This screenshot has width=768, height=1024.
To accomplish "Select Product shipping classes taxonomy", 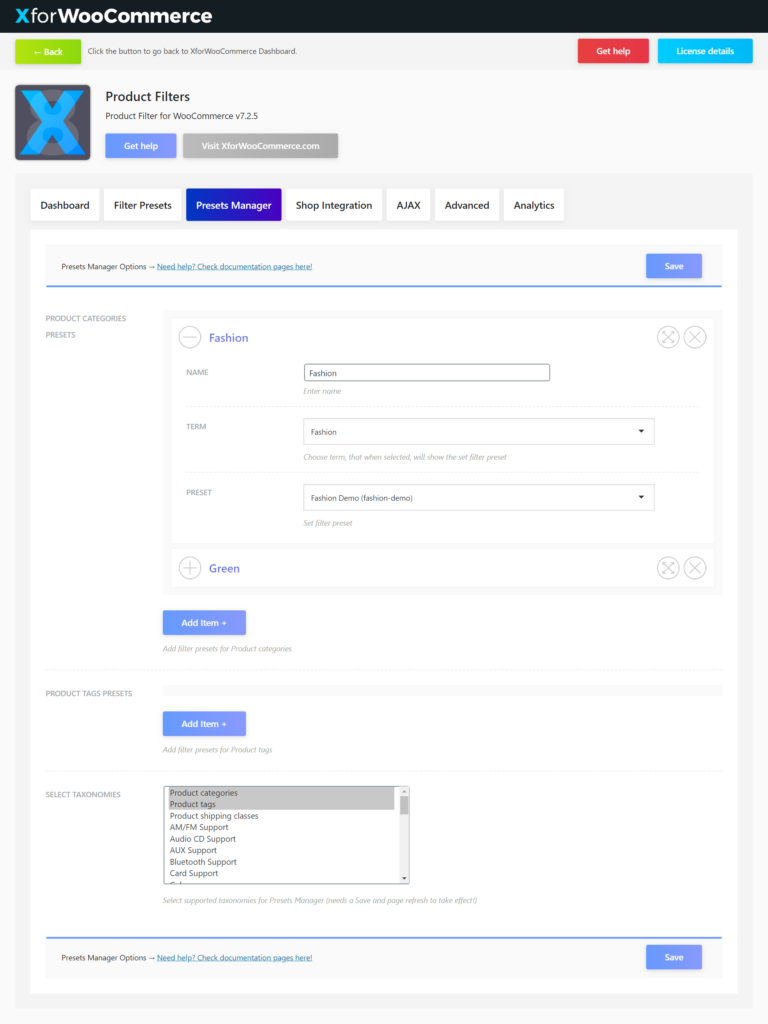I will (281, 816).
